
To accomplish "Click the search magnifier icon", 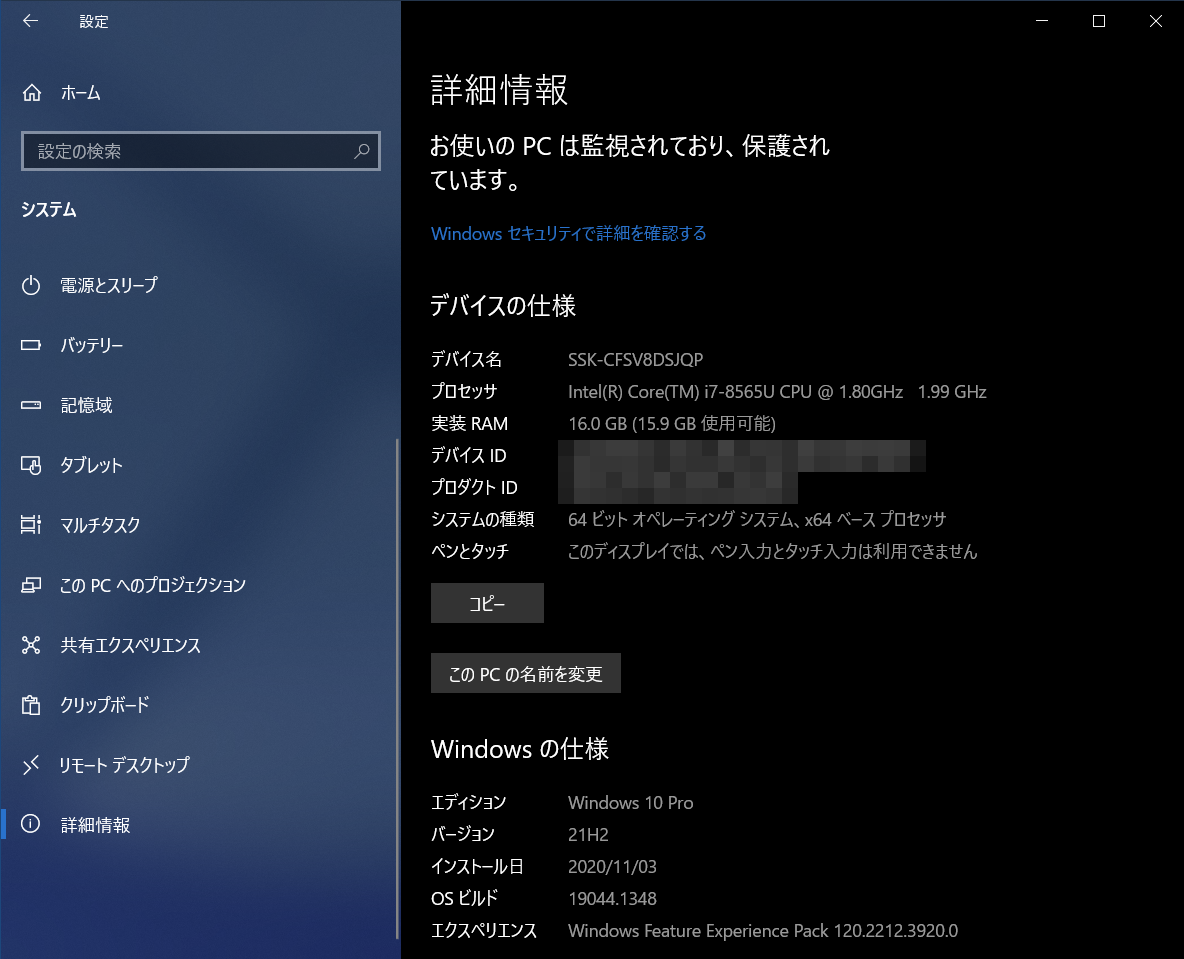I will click(x=362, y=151).
